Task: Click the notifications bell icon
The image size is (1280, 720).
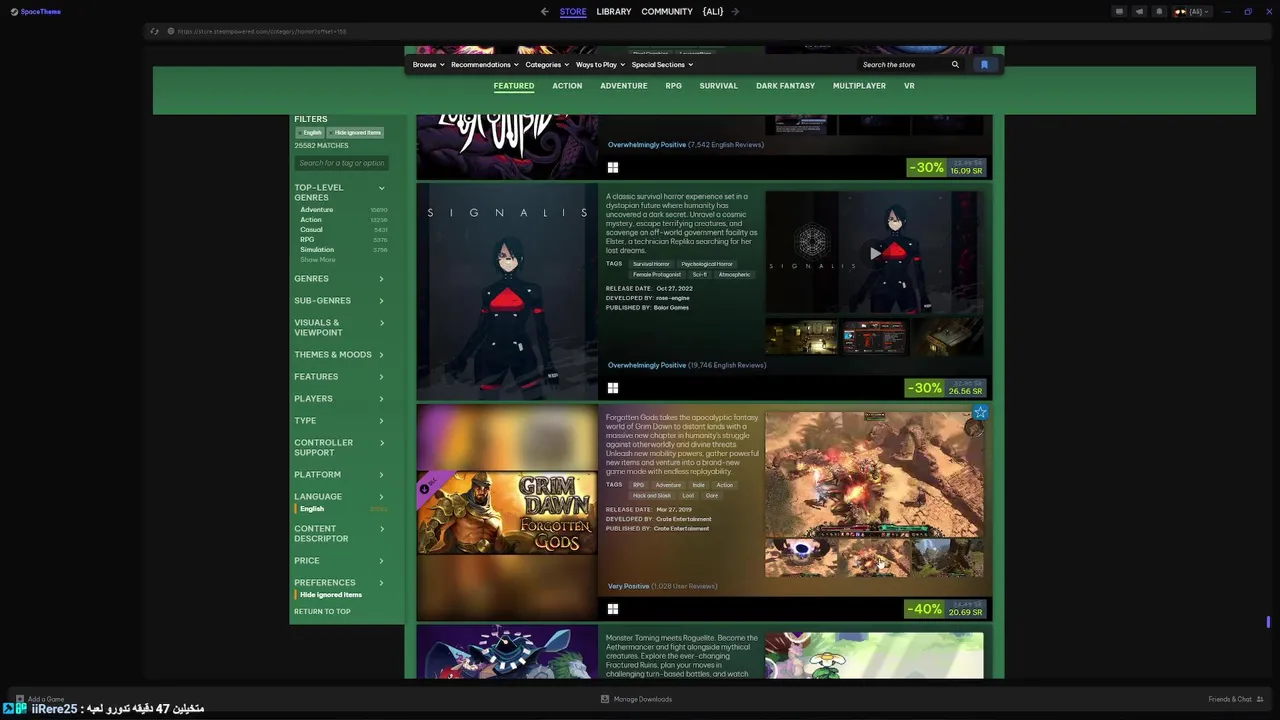Action: coord(1158,12)
